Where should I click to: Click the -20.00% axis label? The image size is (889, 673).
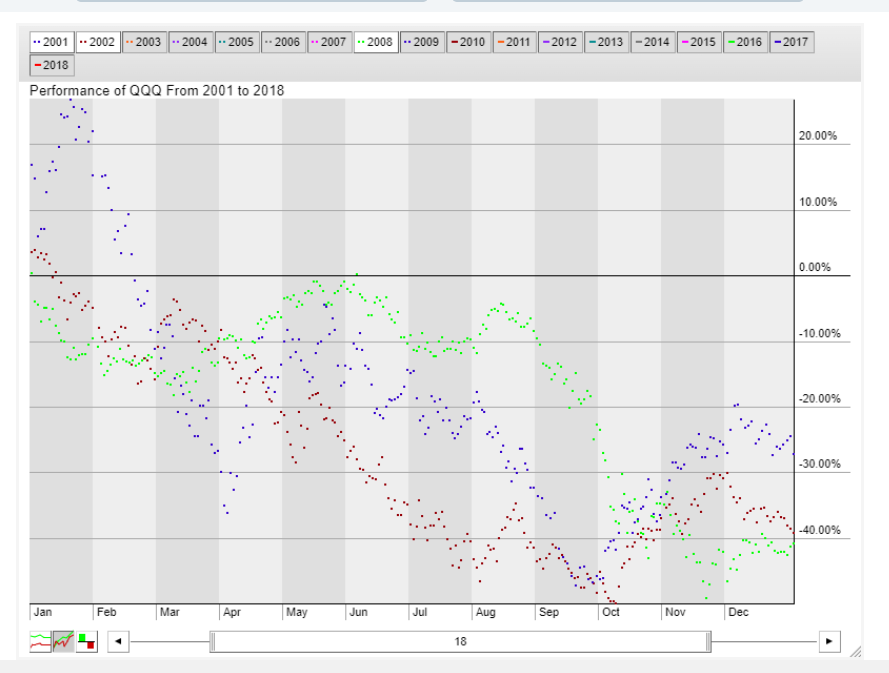[x=820, y=399]
